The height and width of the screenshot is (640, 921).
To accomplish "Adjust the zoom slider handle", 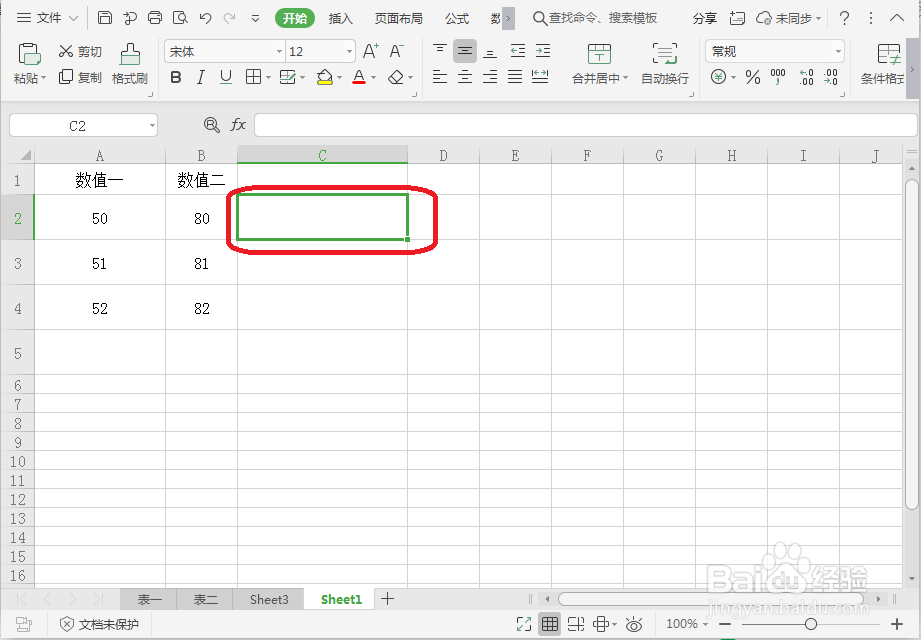I will click(x=811, y=624).
